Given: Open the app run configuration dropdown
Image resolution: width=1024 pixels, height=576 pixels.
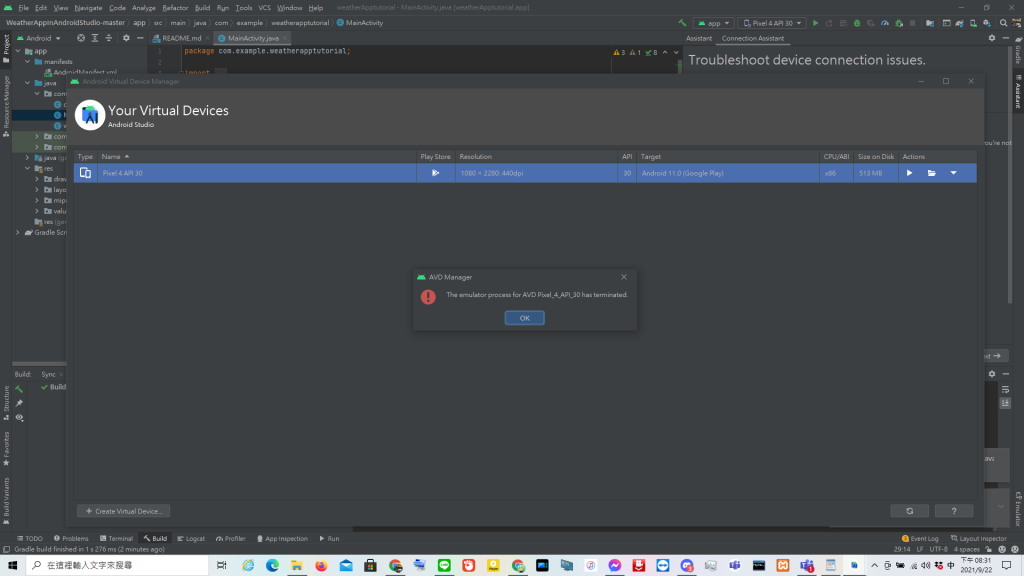Looking at the screenshot, I should 713,23.
